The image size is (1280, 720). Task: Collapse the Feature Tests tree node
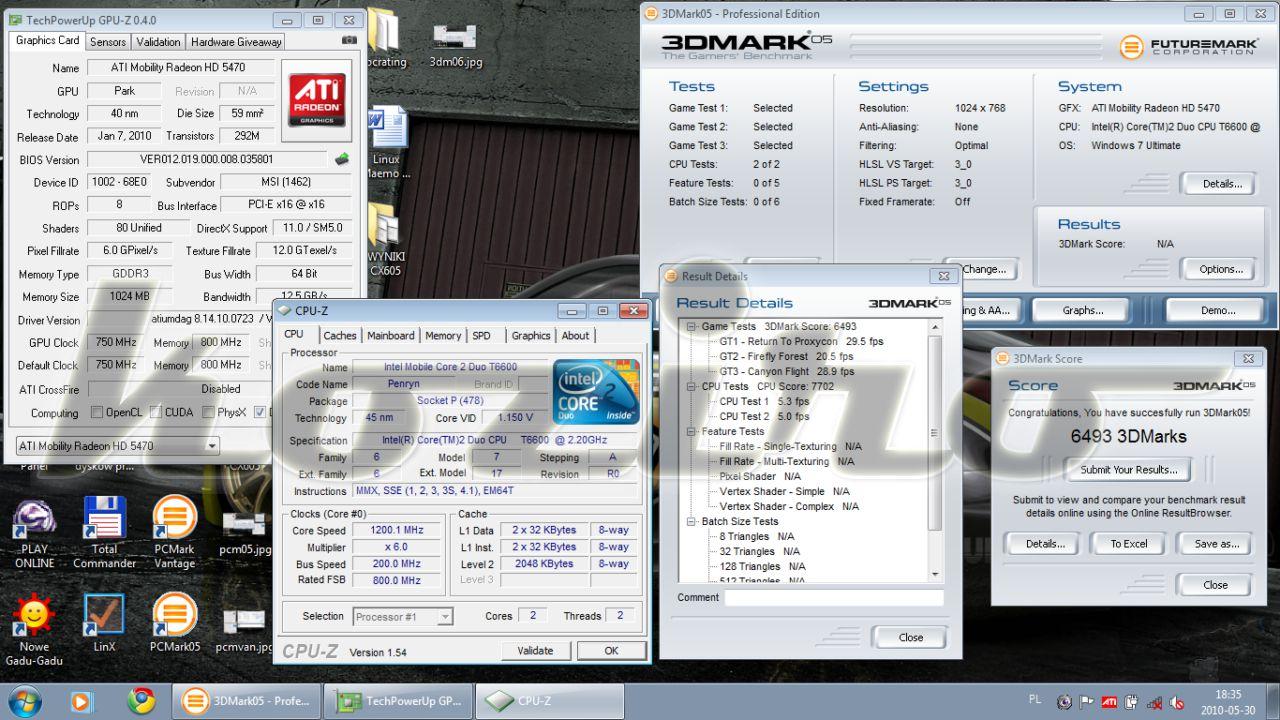tap(690, 431)
